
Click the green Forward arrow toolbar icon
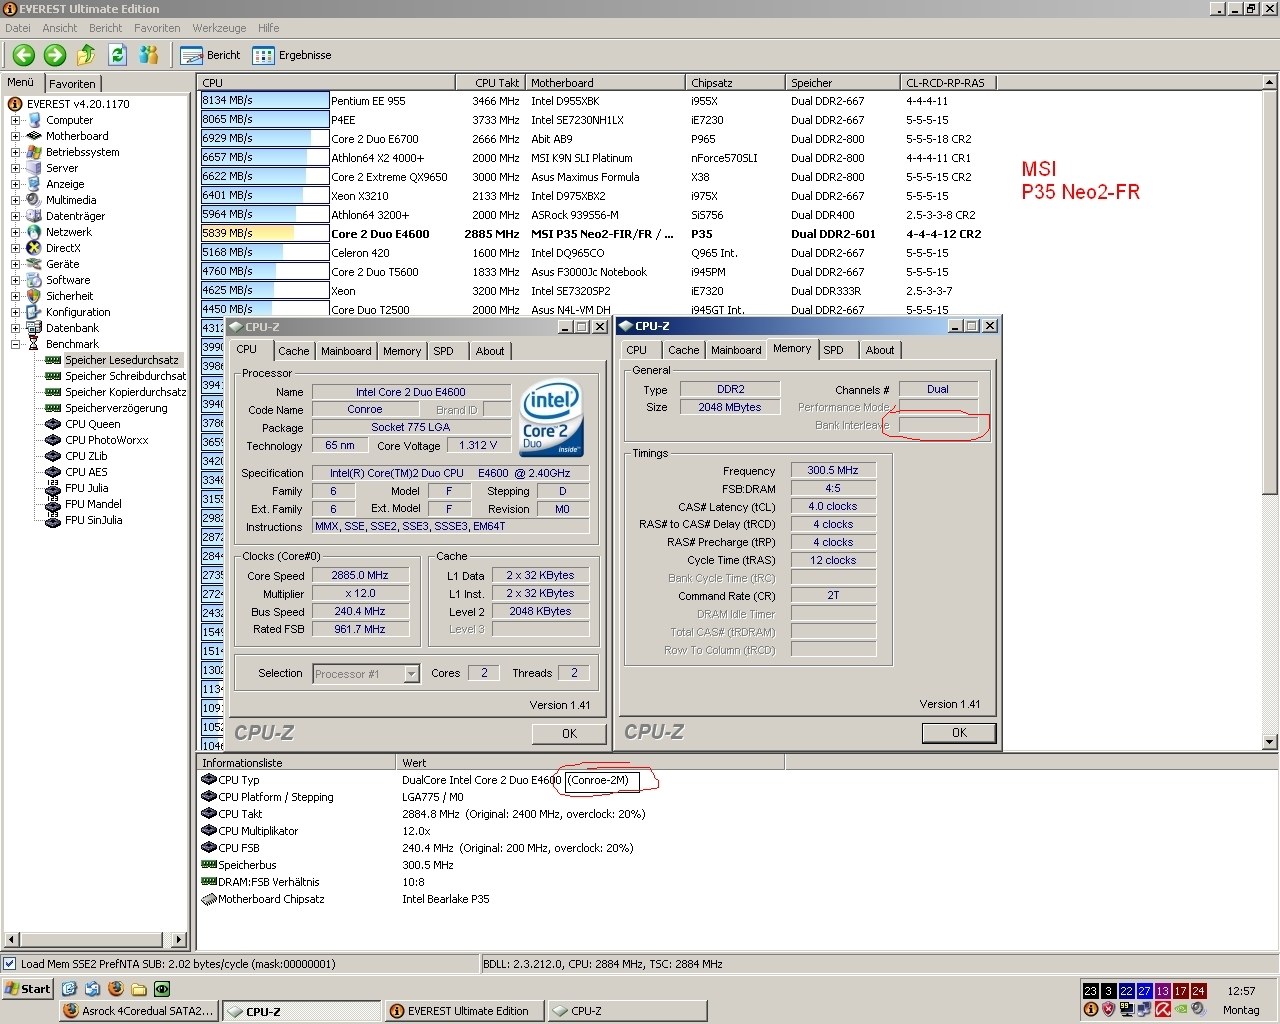55,55
